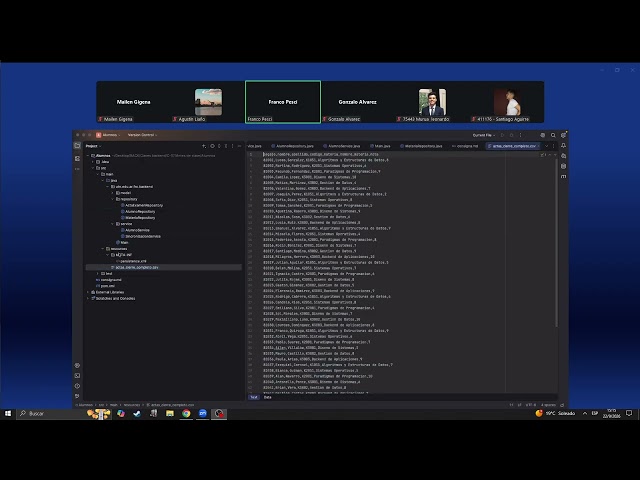Open File Explorer from the taskbar
This screenshot has width=640, height=480.
click(x=170, y=413)
